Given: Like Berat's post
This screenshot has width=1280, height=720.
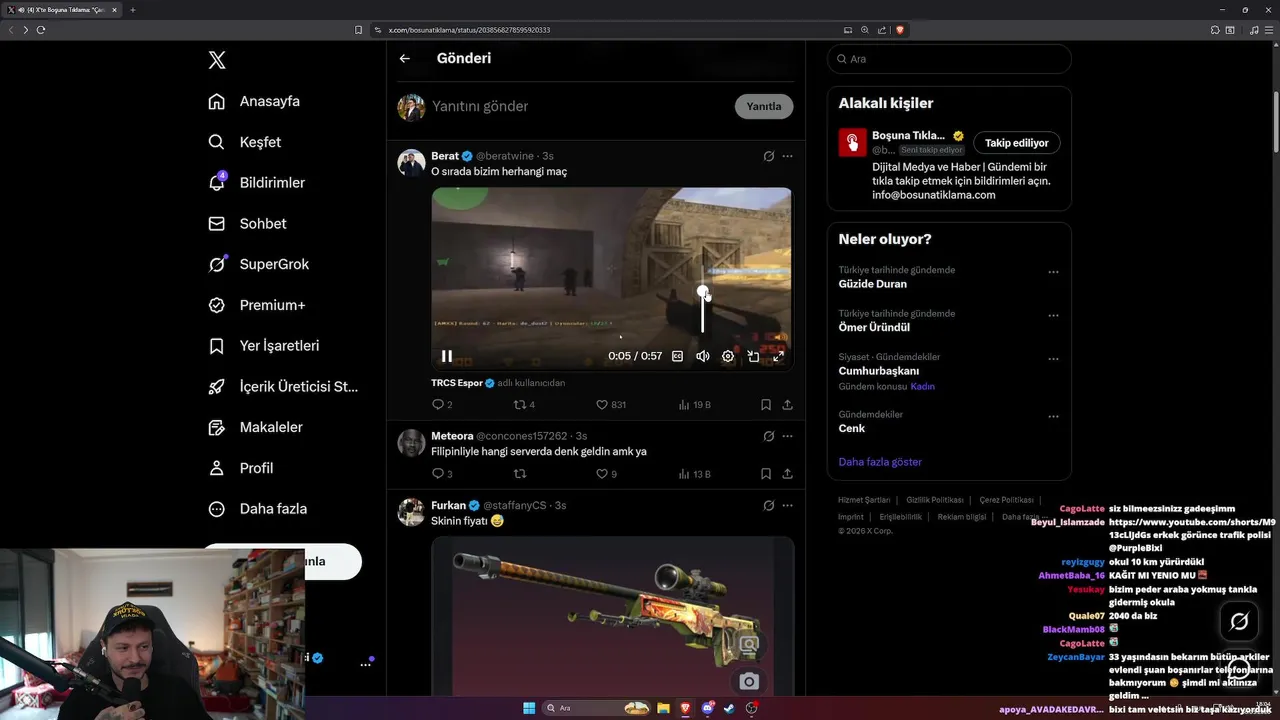Looking at the screenshot, I should coord(610,405).
